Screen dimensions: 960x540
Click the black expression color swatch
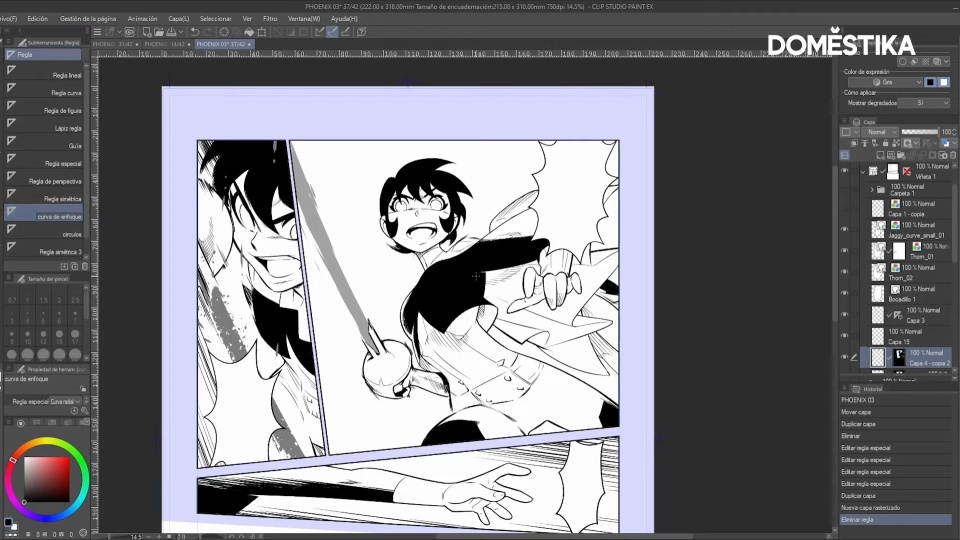(x=930, y=82)
